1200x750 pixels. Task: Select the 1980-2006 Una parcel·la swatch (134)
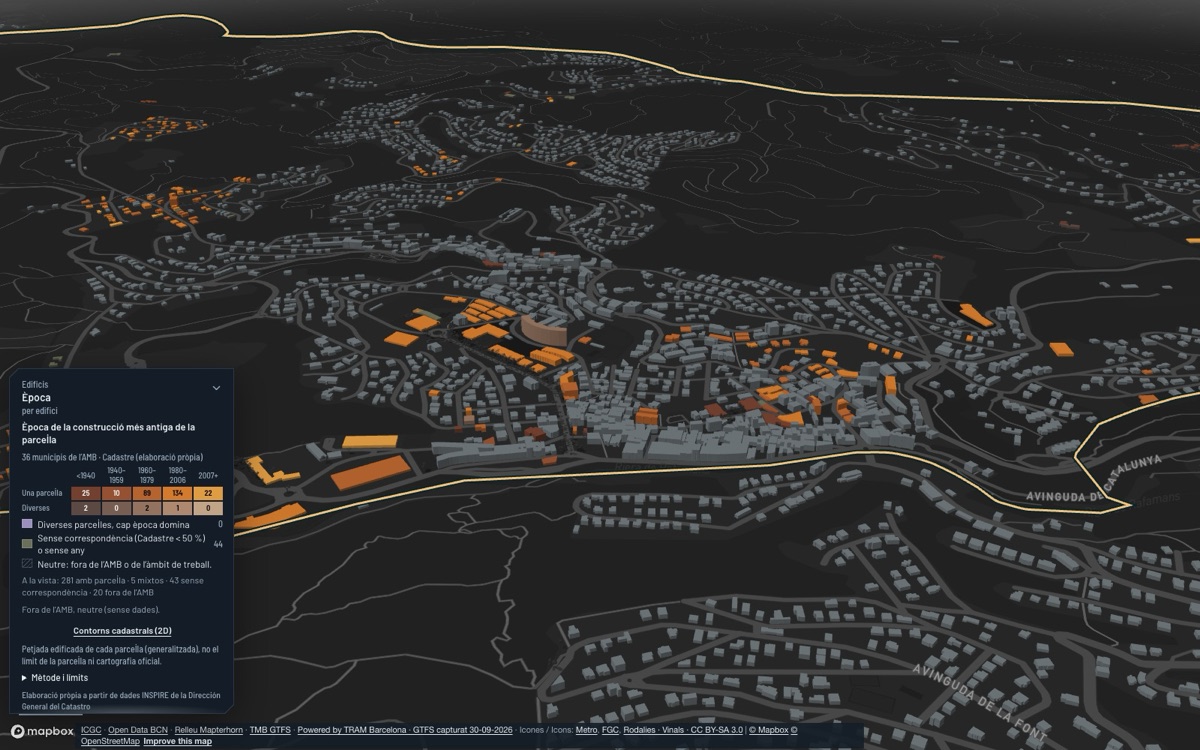pos(177,493)
